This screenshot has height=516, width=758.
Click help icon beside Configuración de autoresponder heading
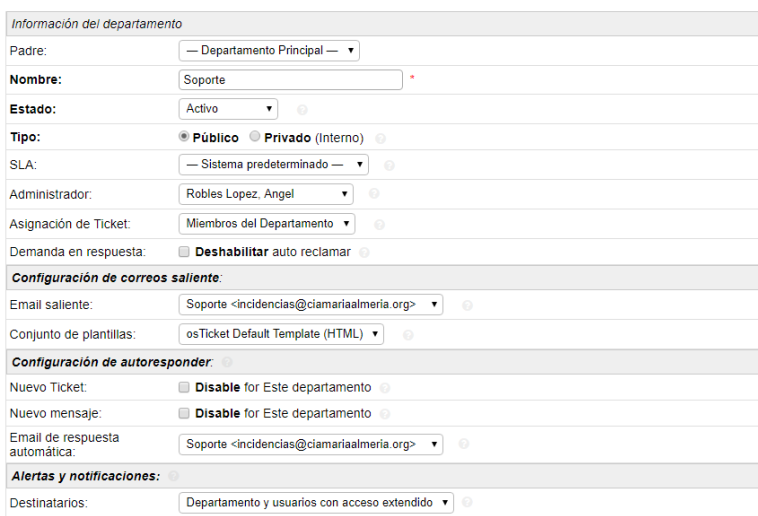pos(226,361)
